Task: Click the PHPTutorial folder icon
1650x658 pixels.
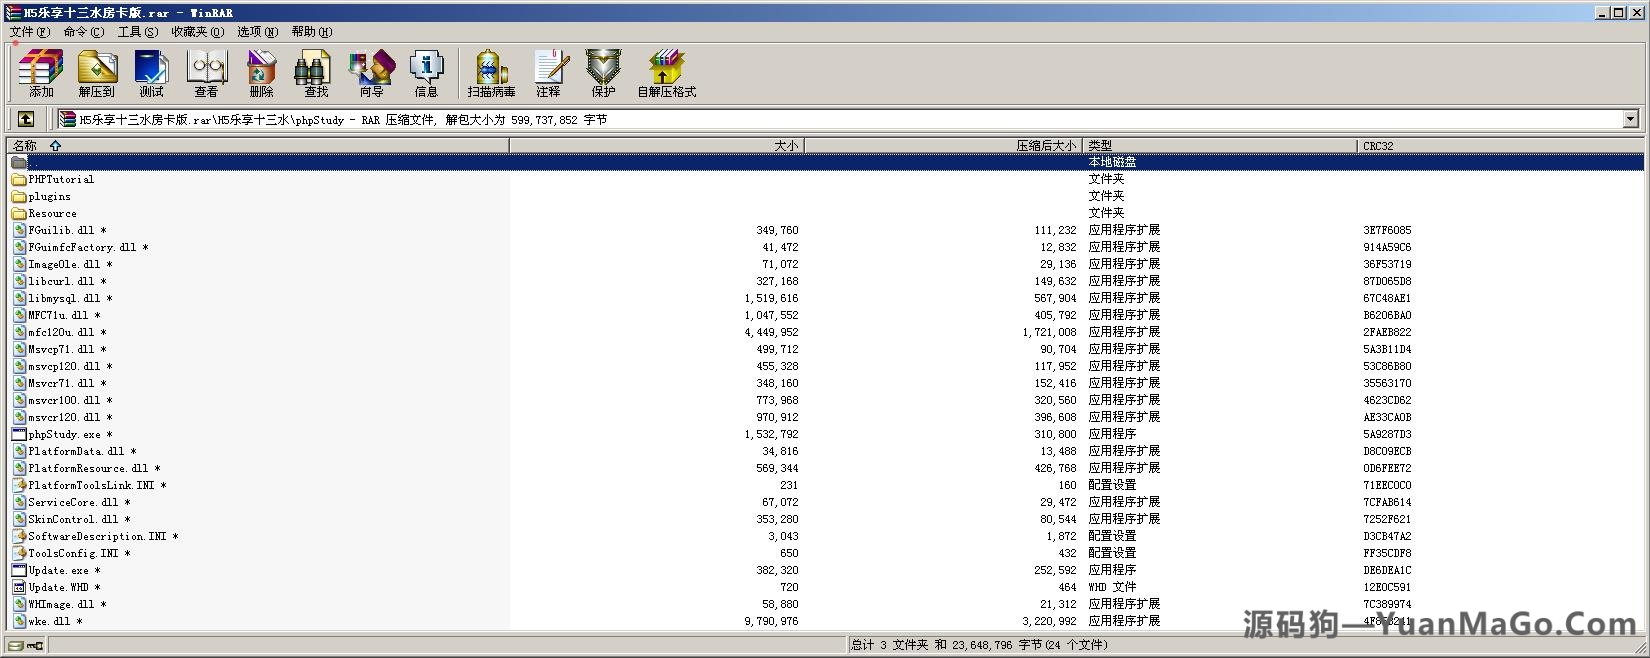Action: 19,179
